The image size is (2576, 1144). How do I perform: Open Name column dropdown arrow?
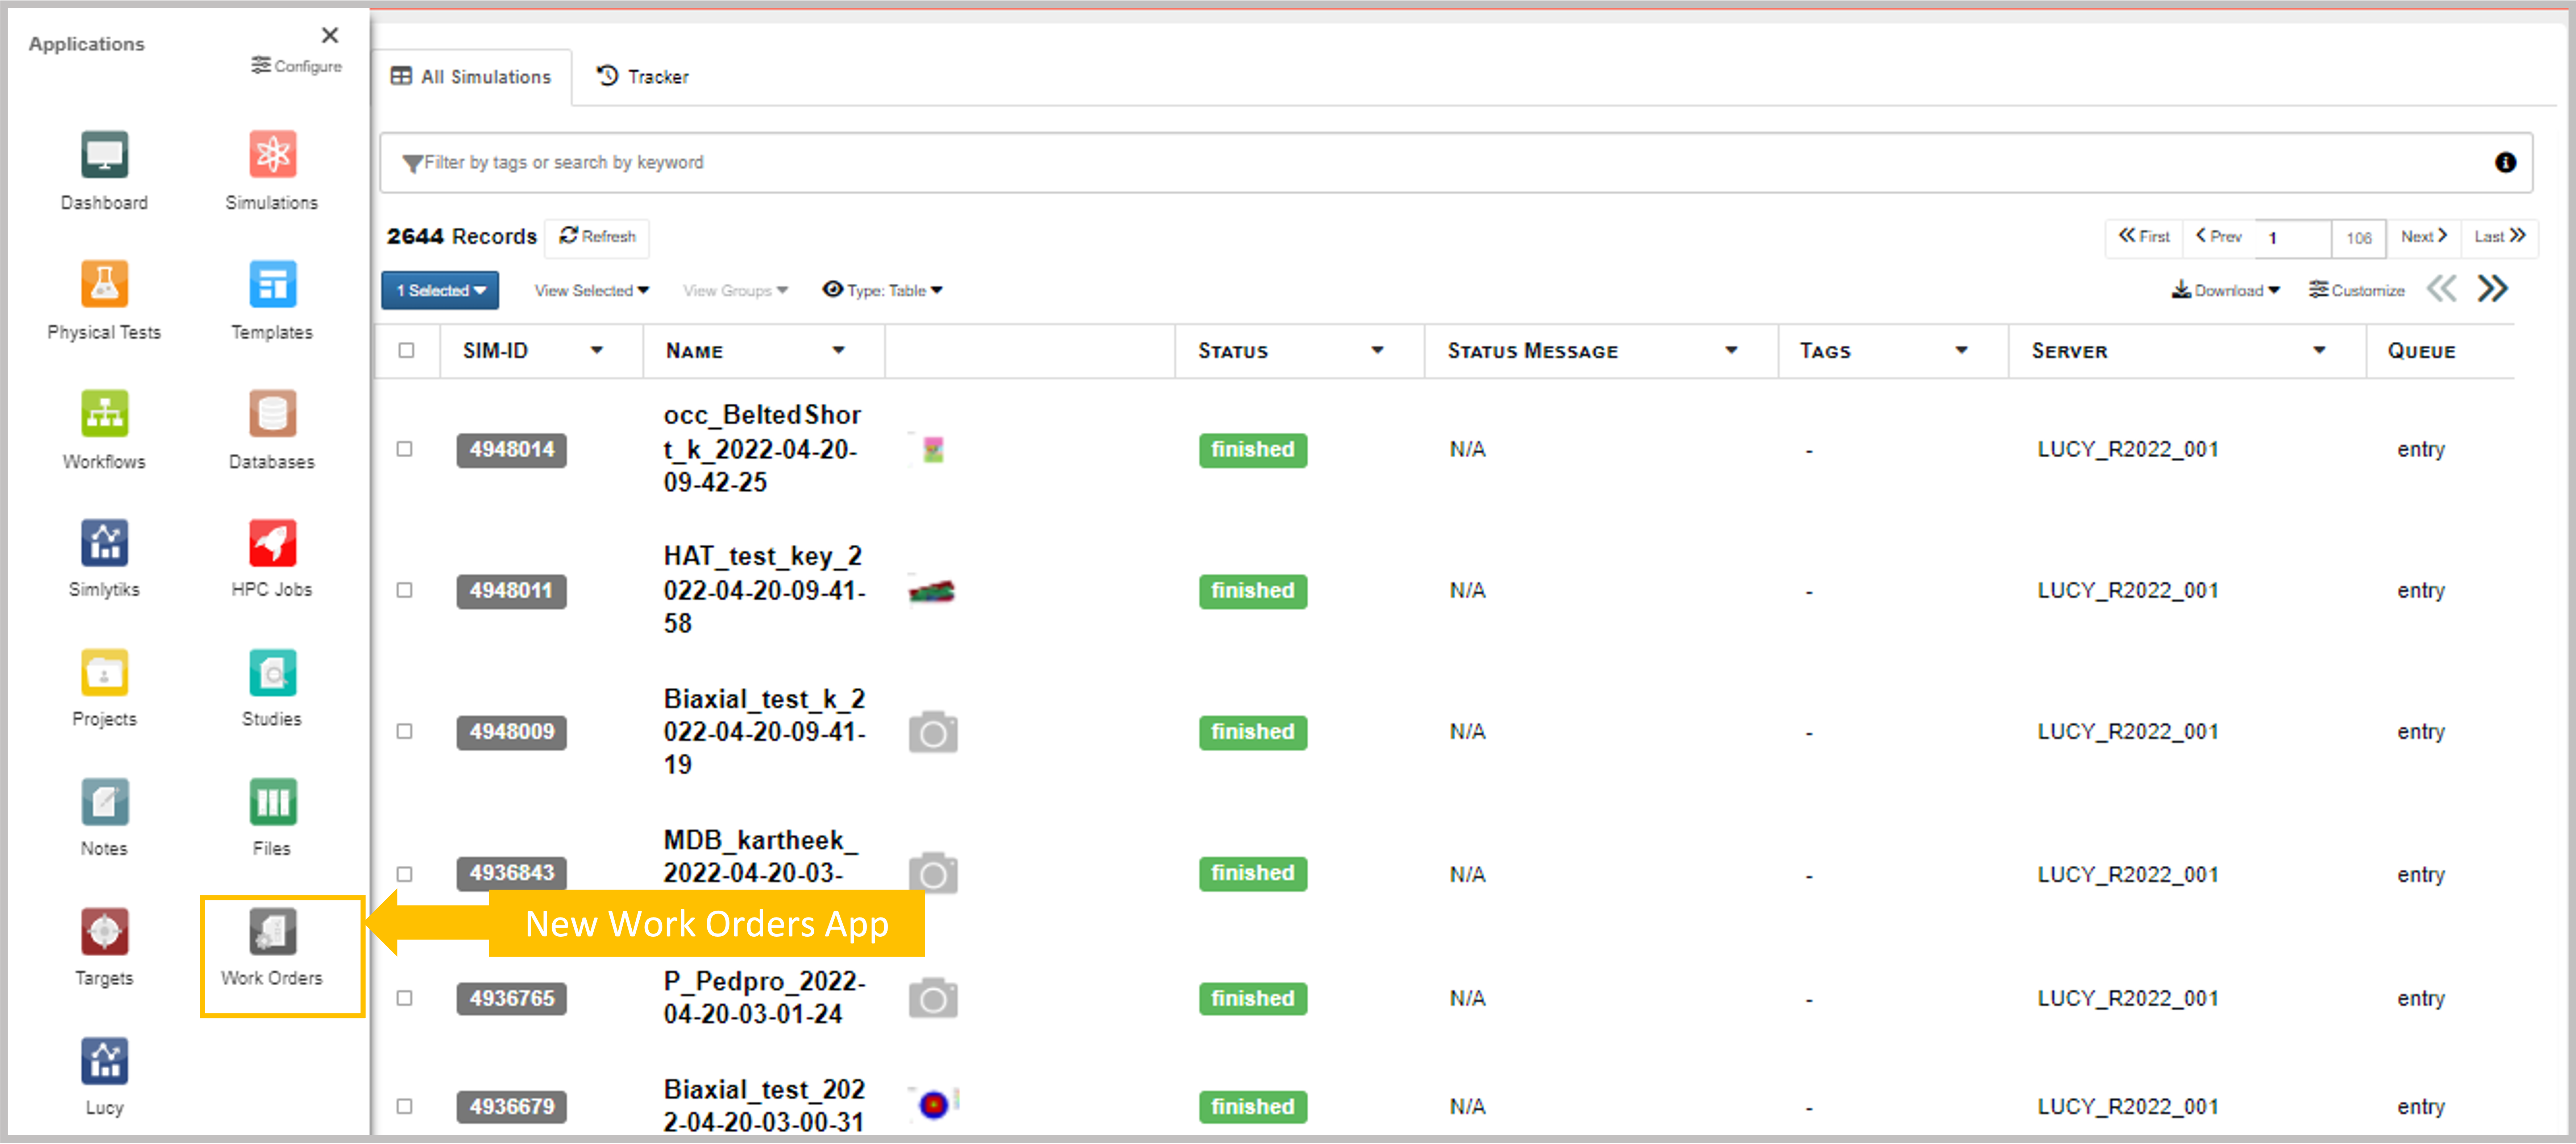pos(839,350)
